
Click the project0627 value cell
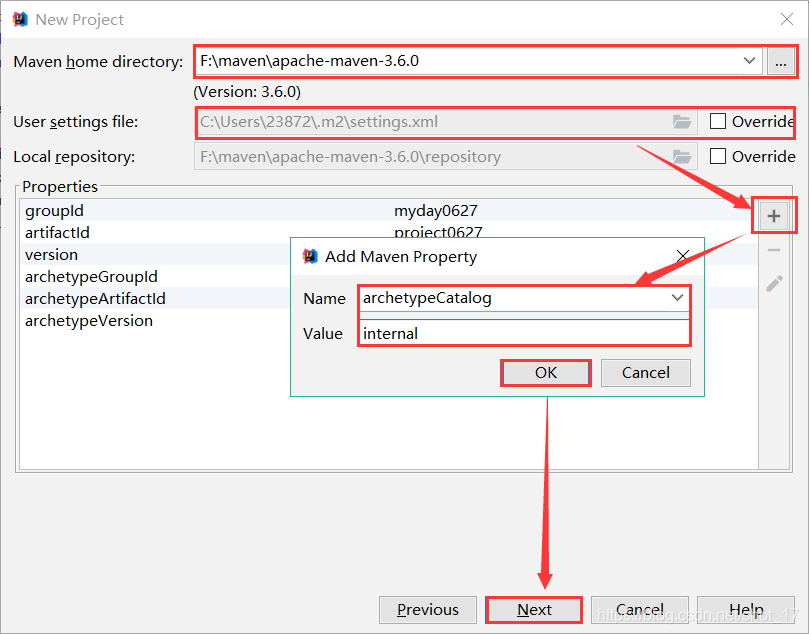point(438,232)
